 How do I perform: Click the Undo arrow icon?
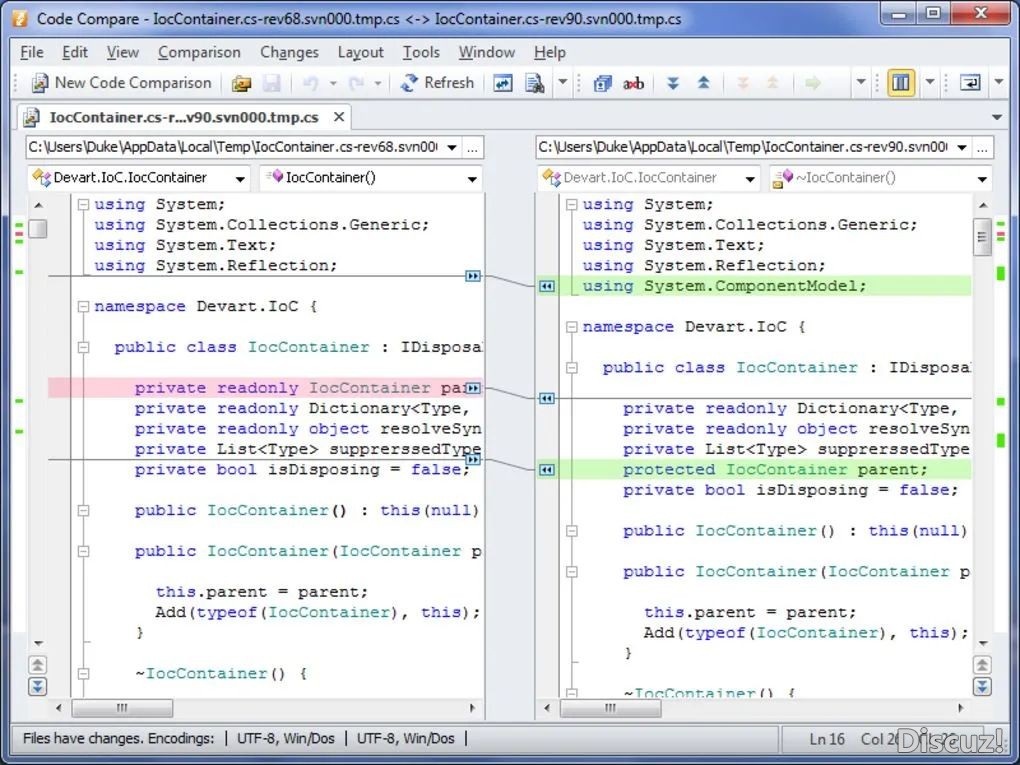coord(310,83)
